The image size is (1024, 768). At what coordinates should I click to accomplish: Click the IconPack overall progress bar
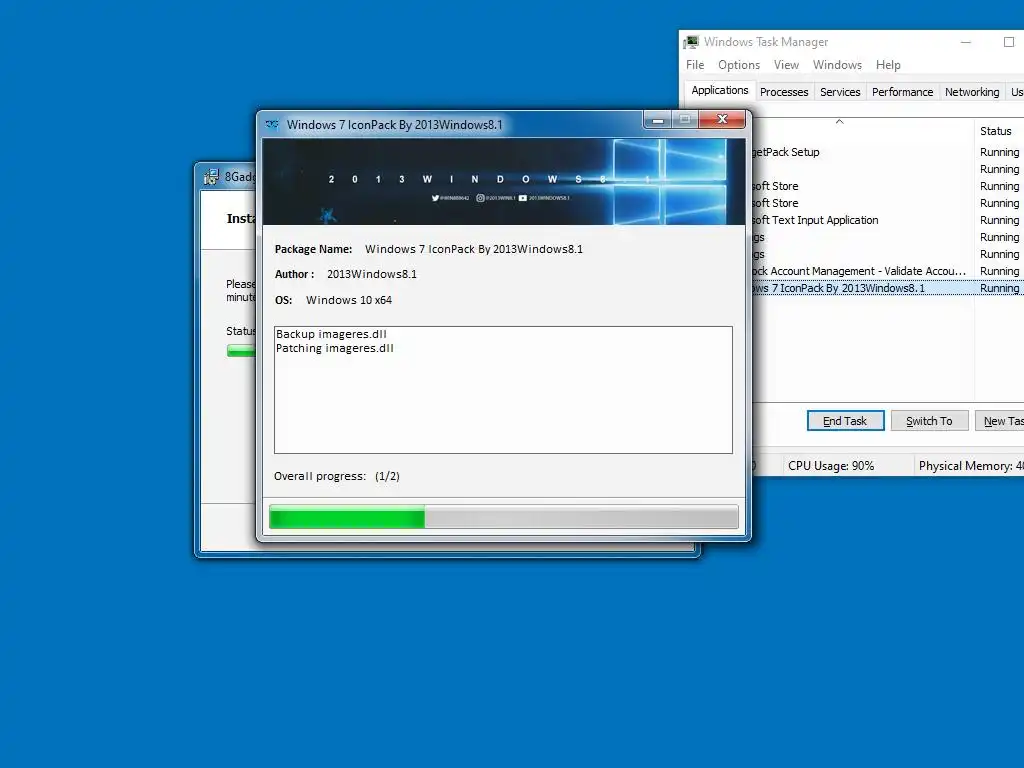point(504,517)
